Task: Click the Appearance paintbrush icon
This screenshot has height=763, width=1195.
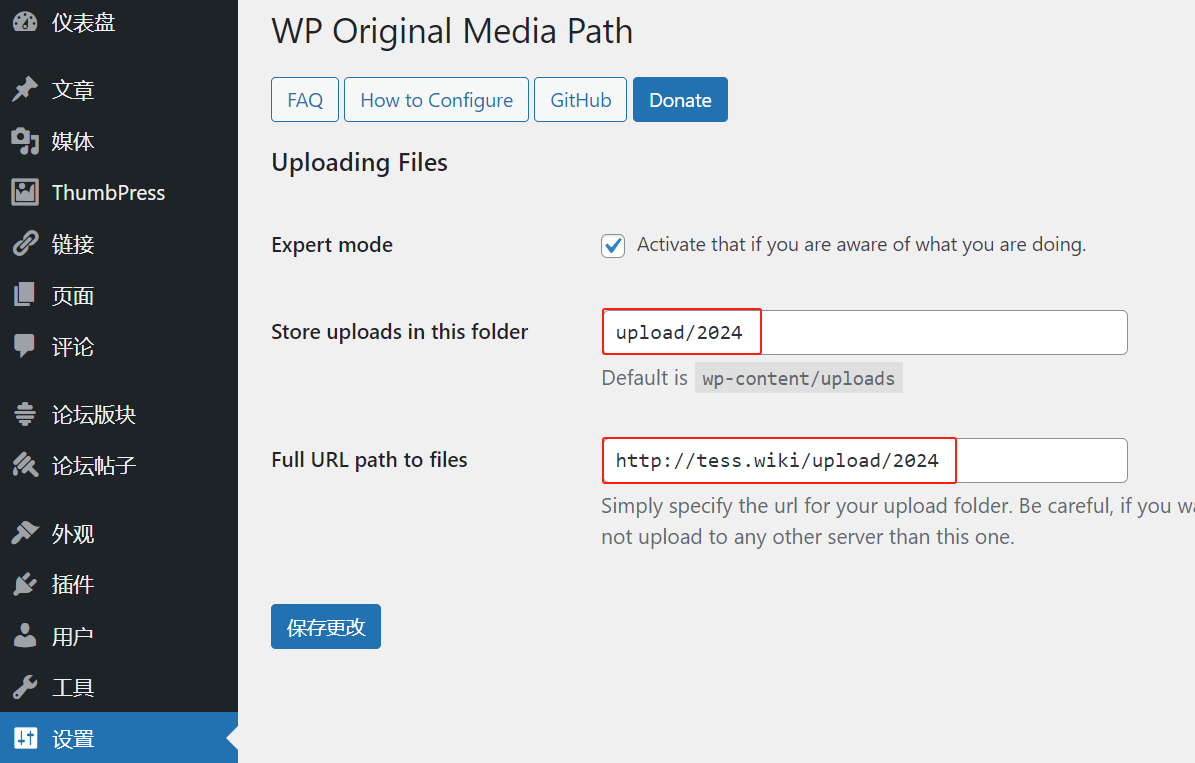Action: point(25,533)
